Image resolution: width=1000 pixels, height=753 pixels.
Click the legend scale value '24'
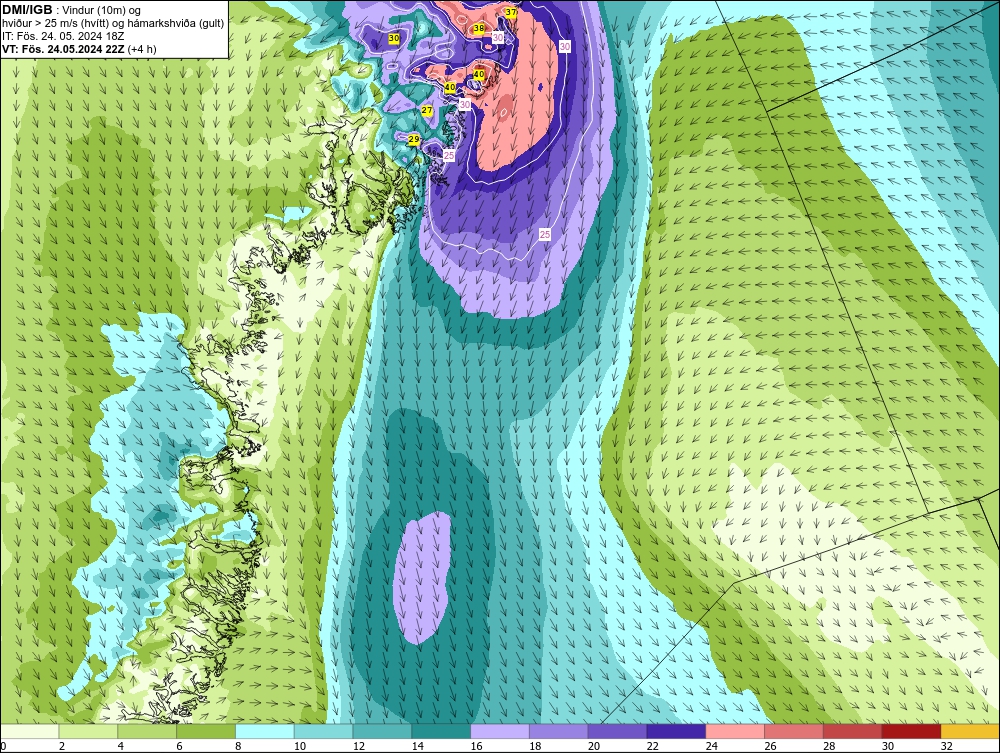tap(711, 746)
